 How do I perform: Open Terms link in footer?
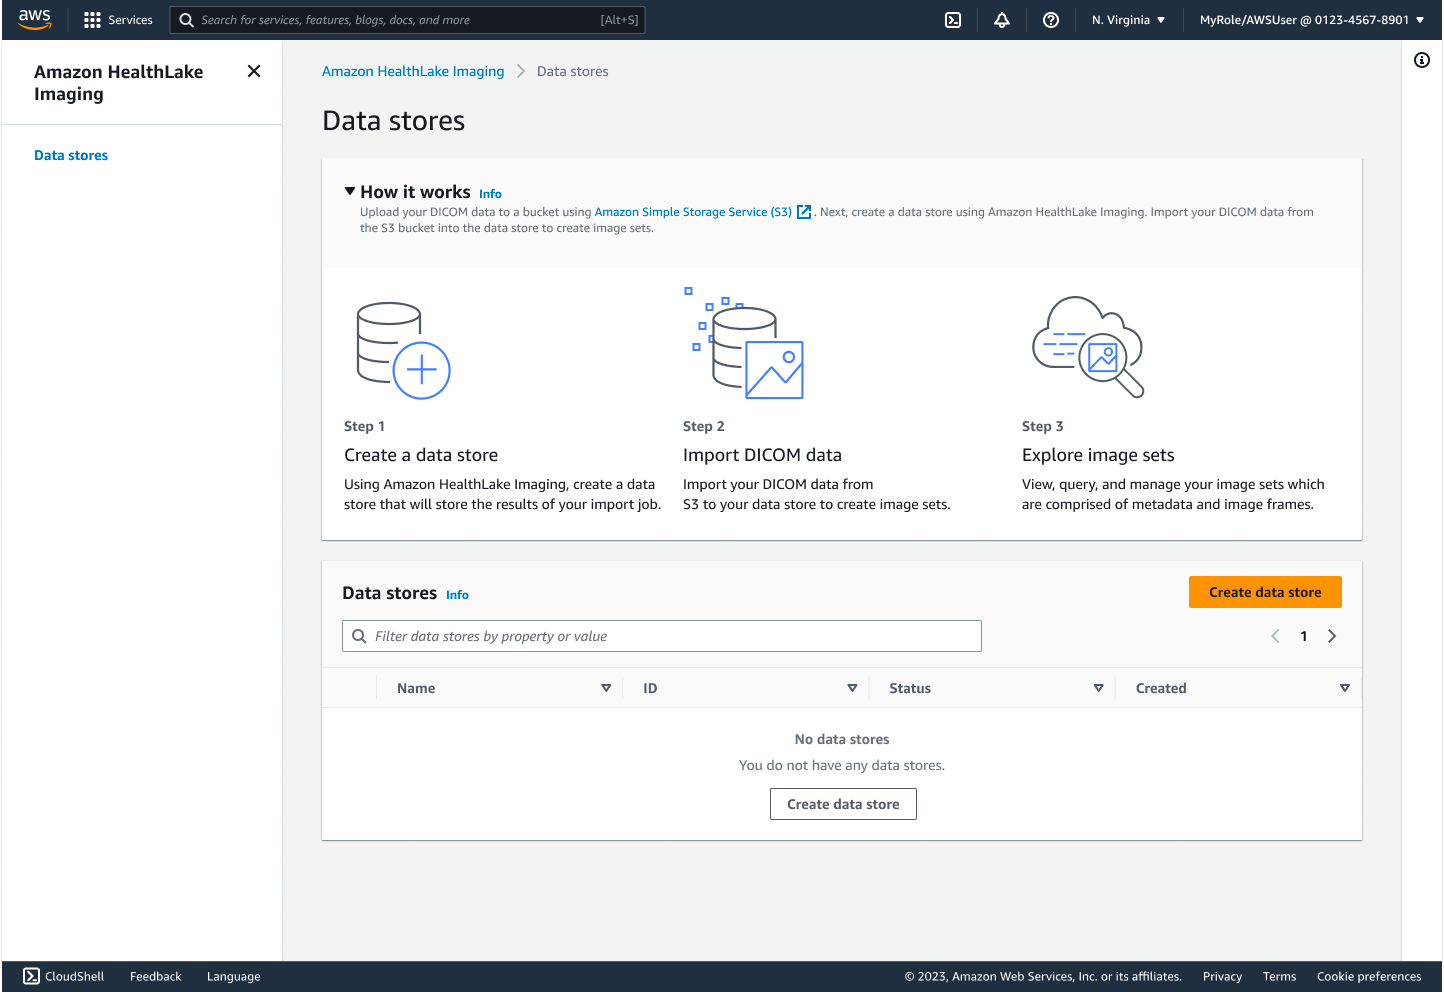coord(1279,977)
